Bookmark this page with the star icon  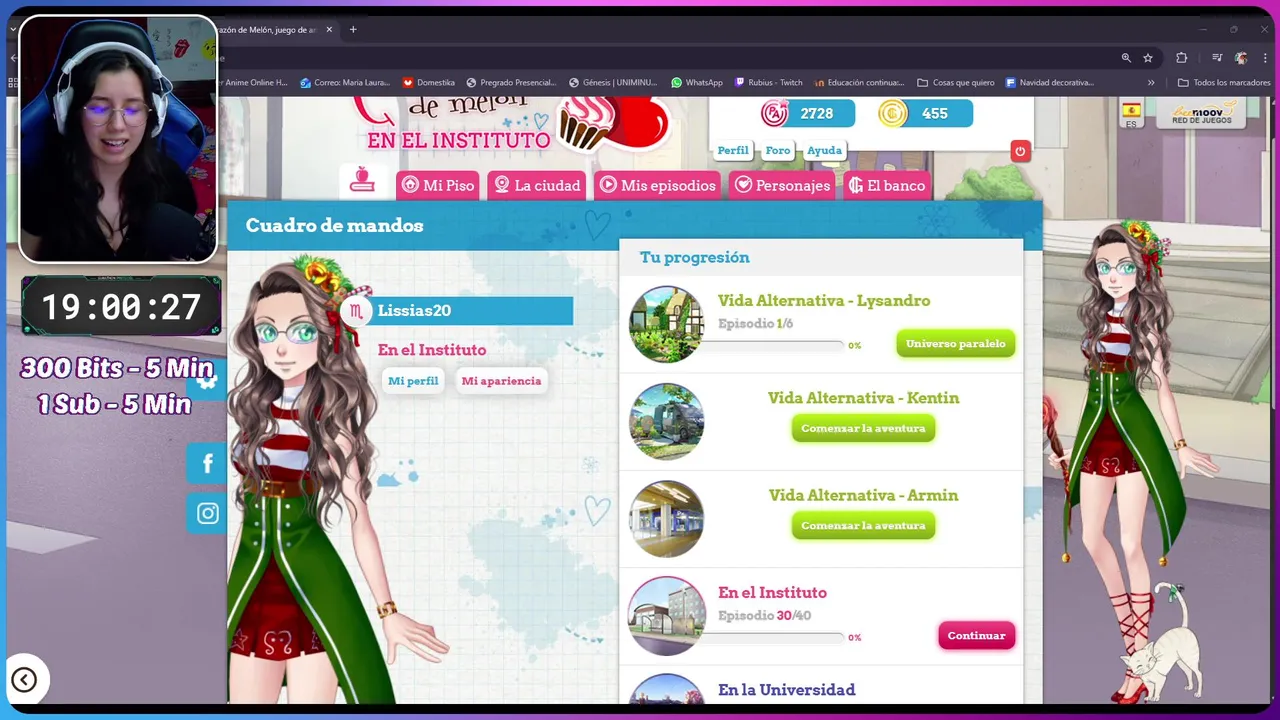[1148, 58]
